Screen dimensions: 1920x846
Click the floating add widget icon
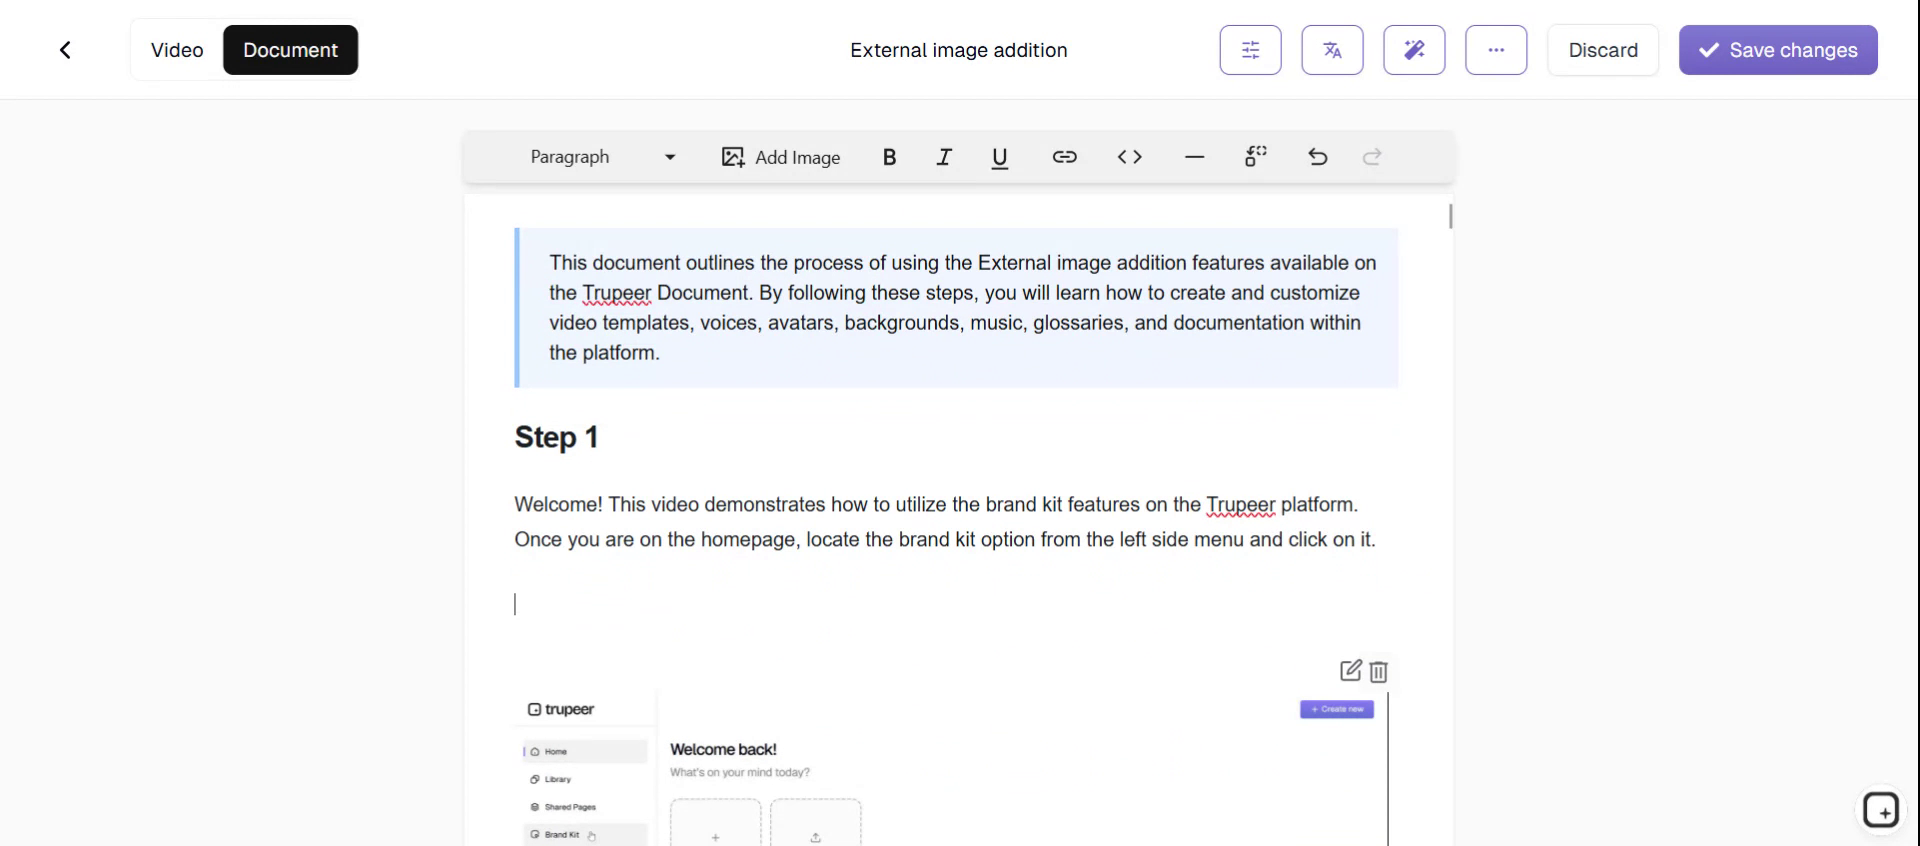[1881, 811]
